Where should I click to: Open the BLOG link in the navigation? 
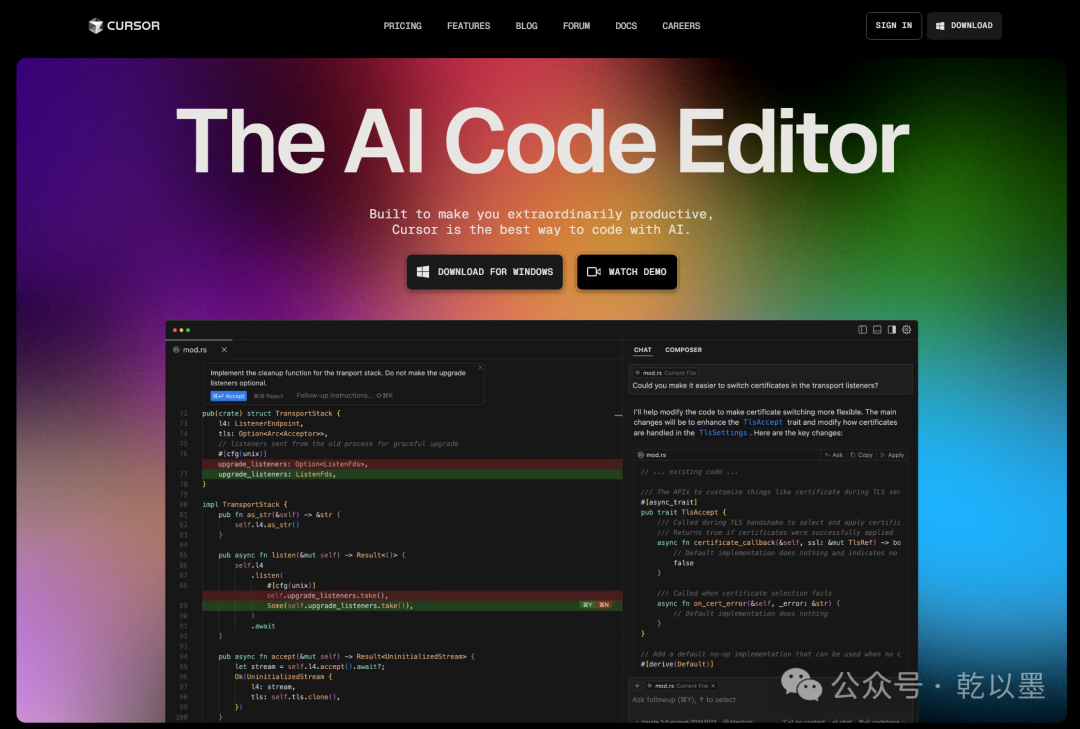click(x=526, y=25)
